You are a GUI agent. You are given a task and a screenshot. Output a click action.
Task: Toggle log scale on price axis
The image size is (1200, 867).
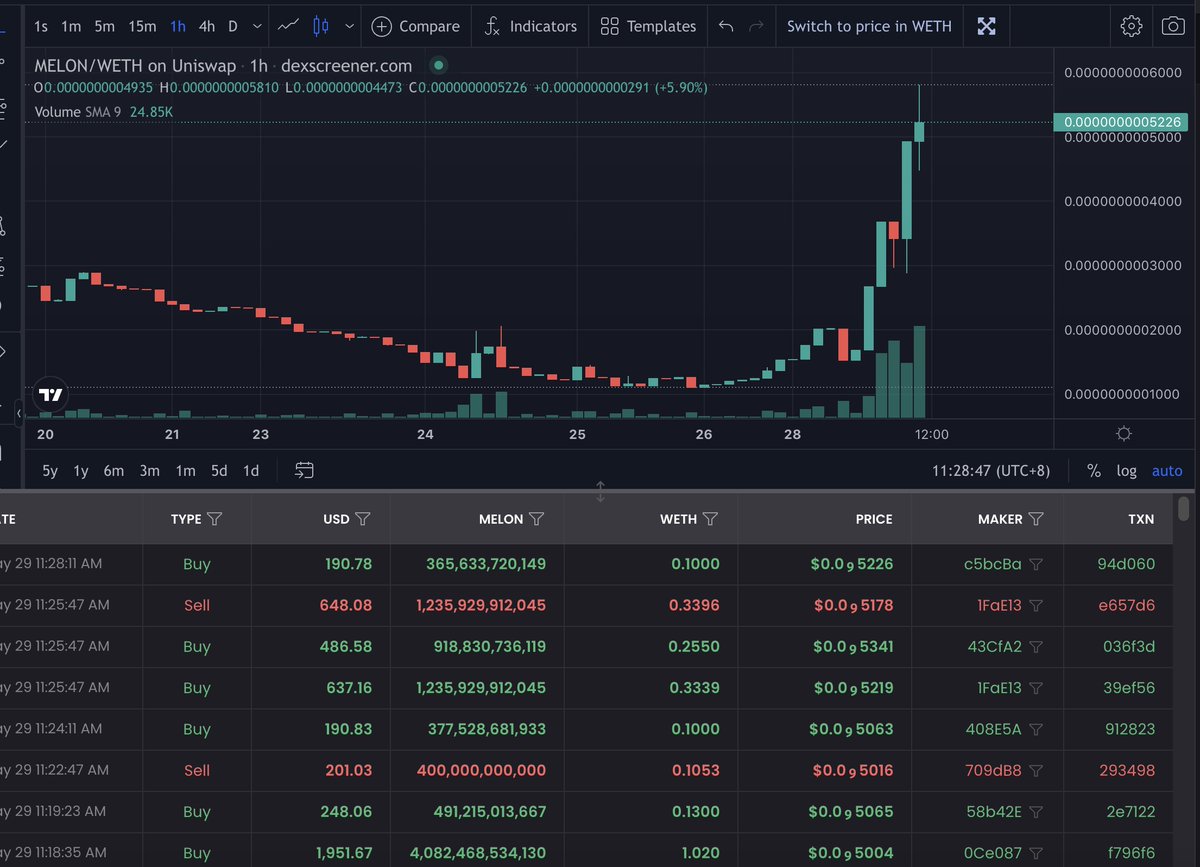tap(1127, 471)
